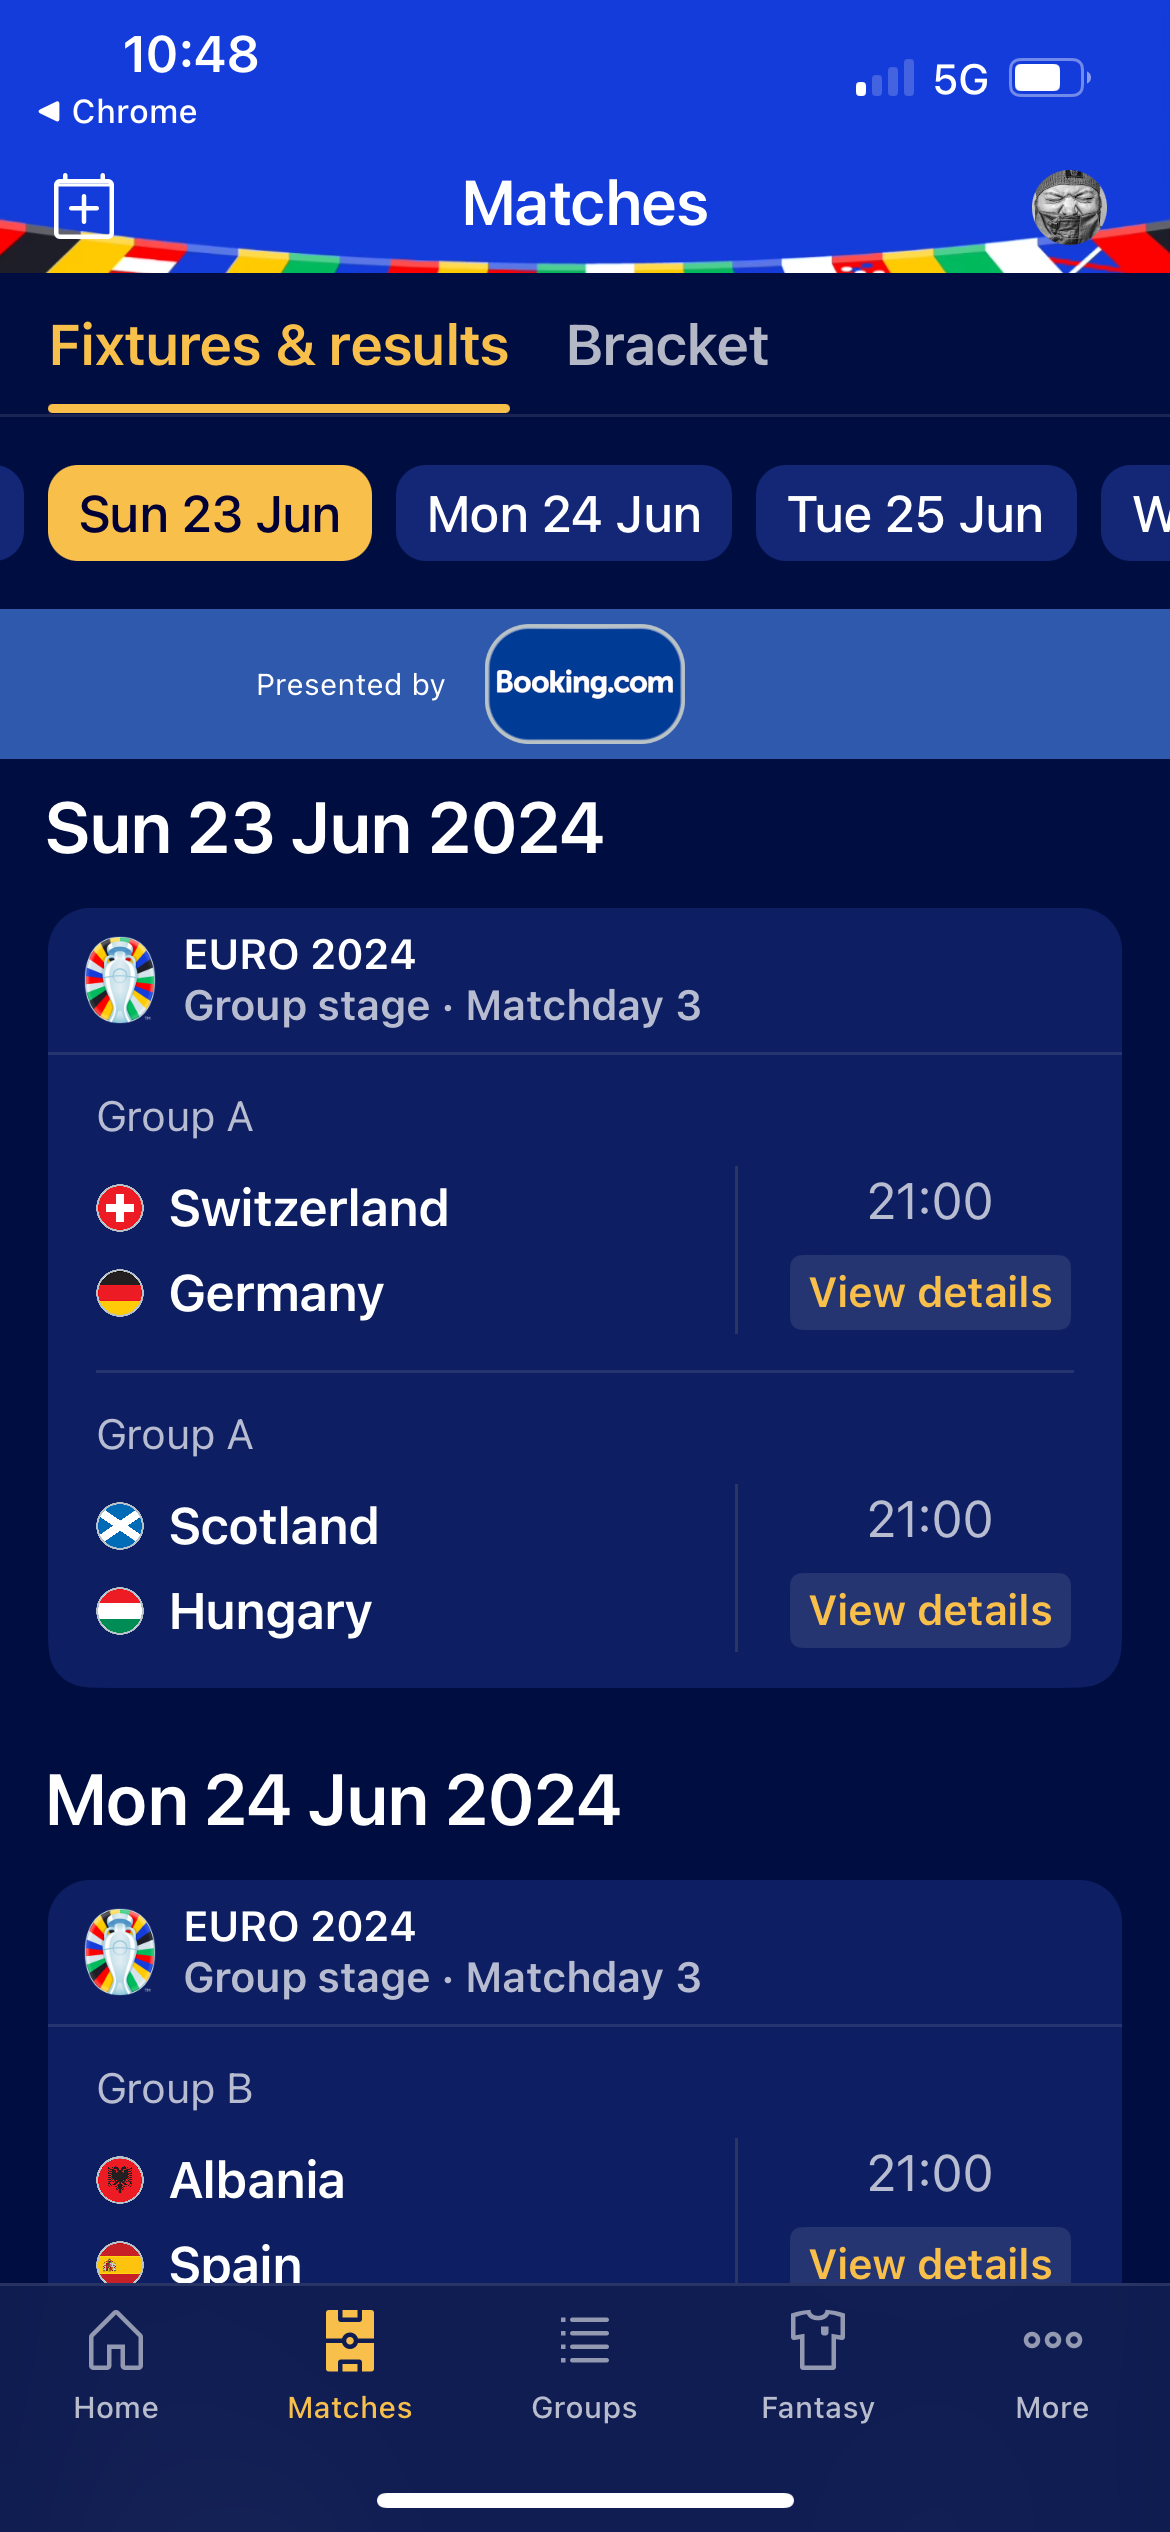Viewport: 1170px width, 2532px height.
Task: Go back to Chrome app
Action: [118, 111]
